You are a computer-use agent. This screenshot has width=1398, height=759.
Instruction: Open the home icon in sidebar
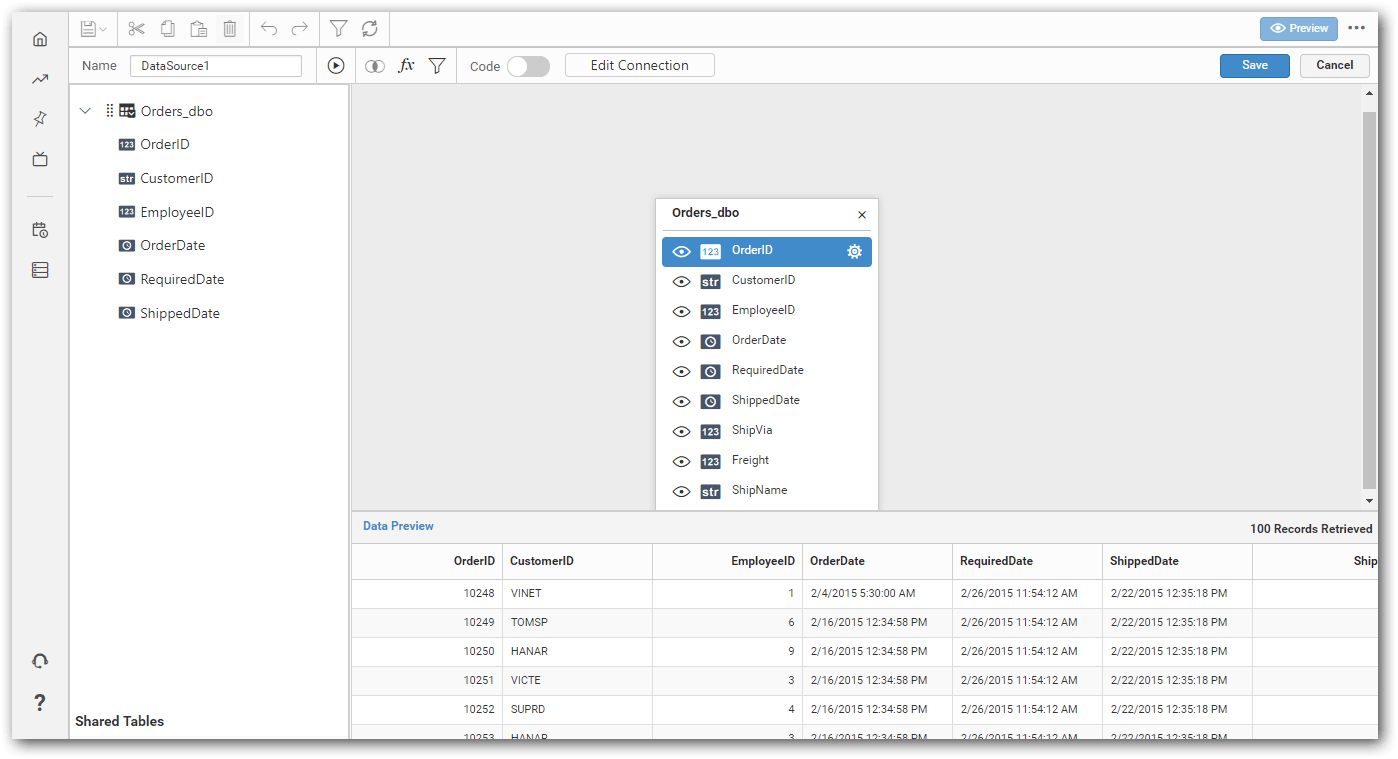[x=40, y=39]
